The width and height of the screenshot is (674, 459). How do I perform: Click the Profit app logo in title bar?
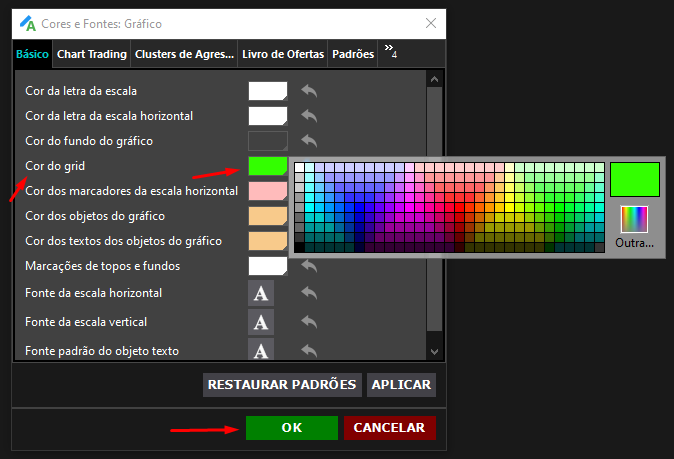click(x=28, y=23)
